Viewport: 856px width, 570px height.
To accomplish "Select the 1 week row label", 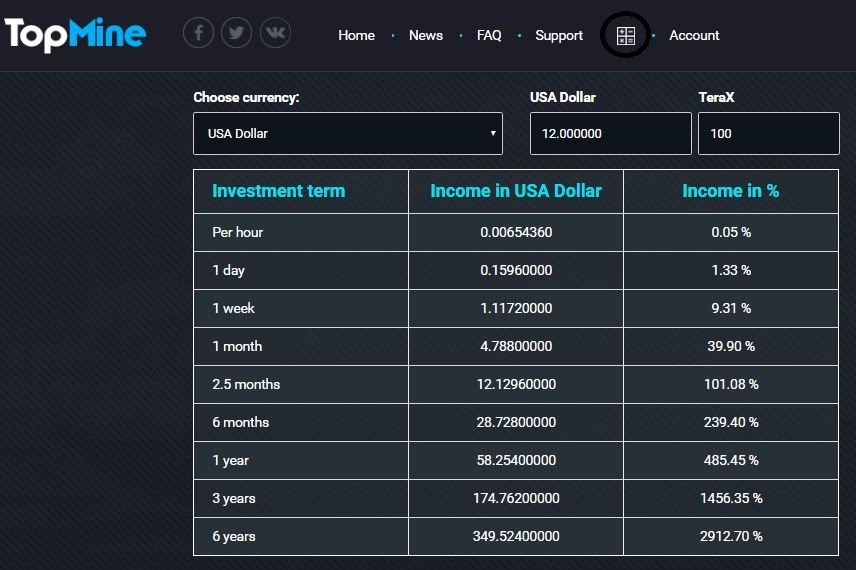I will [x=233, y=308].
